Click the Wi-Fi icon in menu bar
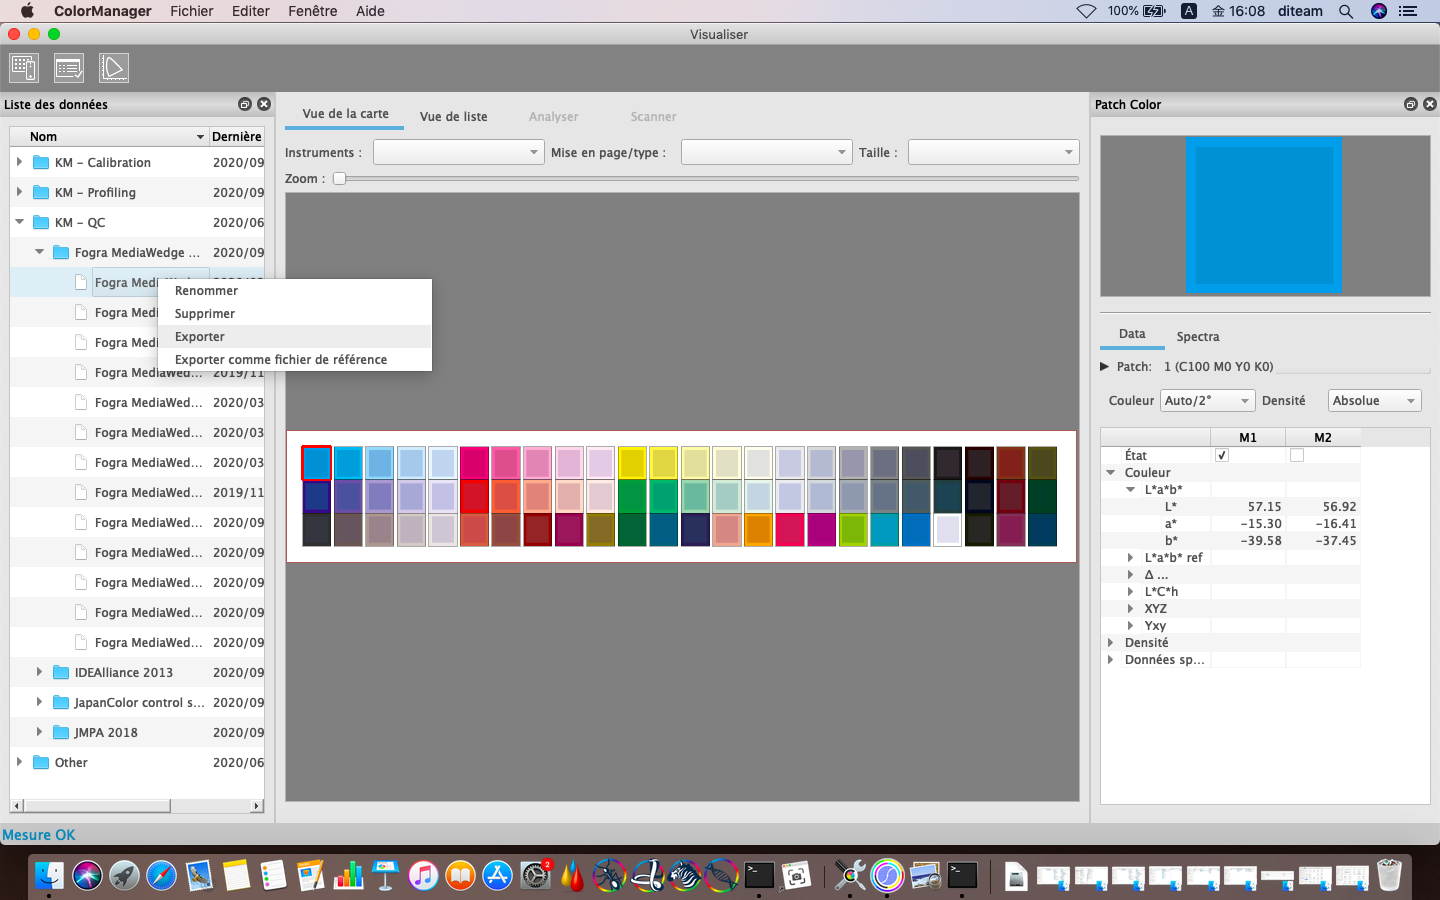This screenshot has width=1440, height=900. 1086,11
